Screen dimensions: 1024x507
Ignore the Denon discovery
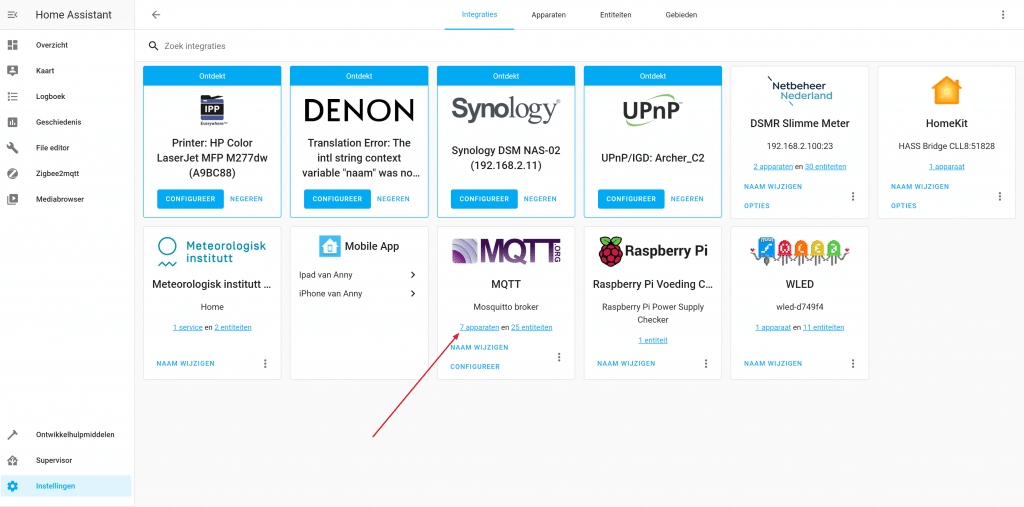pyautogui.click(x=393, y=199)
